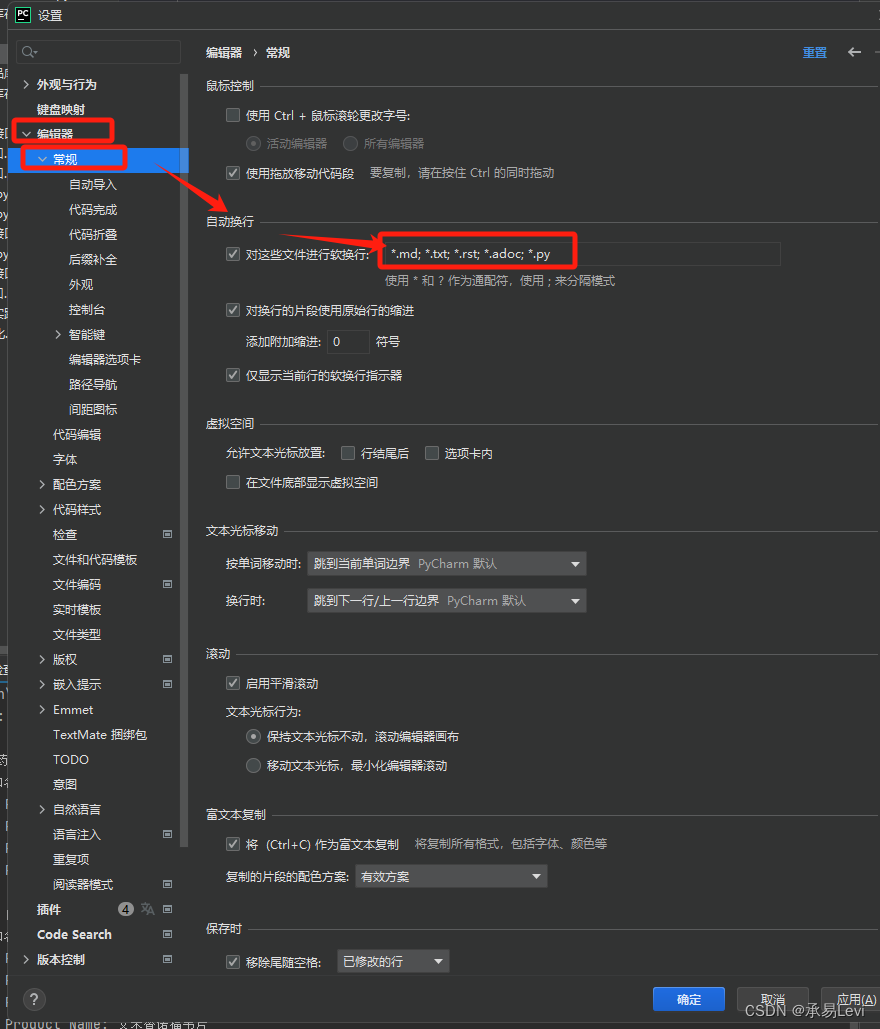Expand the 智能键 tree node
The height and width of the screenshot is (1029, 880).
pos(58,335)
